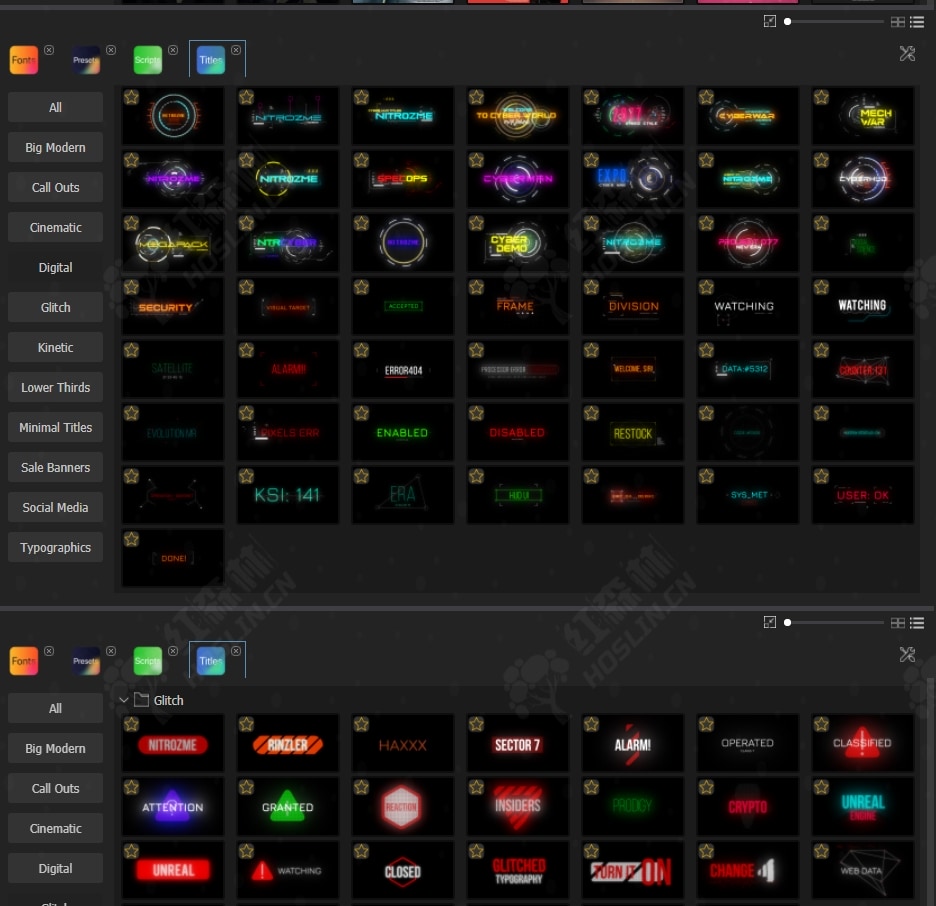Switch to grid view in lower panel
The height and width of the screenshot is (906, 936).
coord(898,623)
